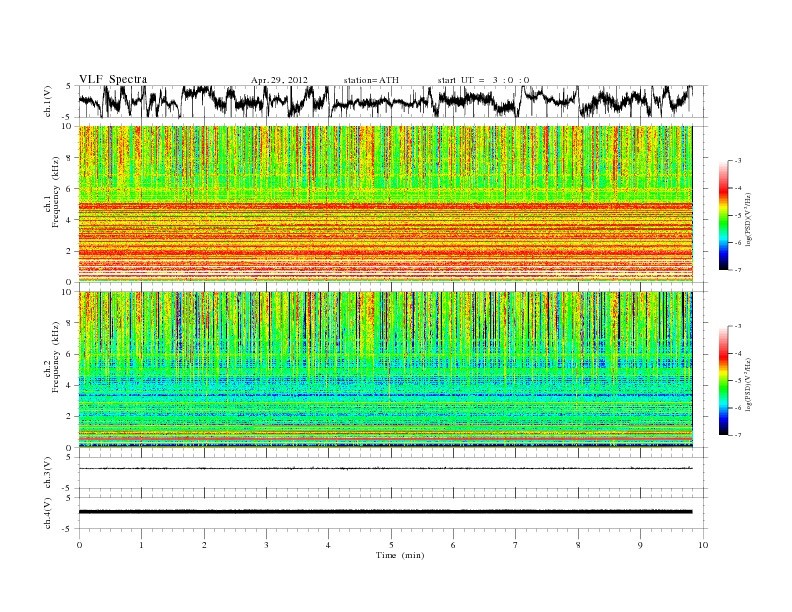Click time axis tick label "4"
792x612 pixels.
[x=328, y=545]
